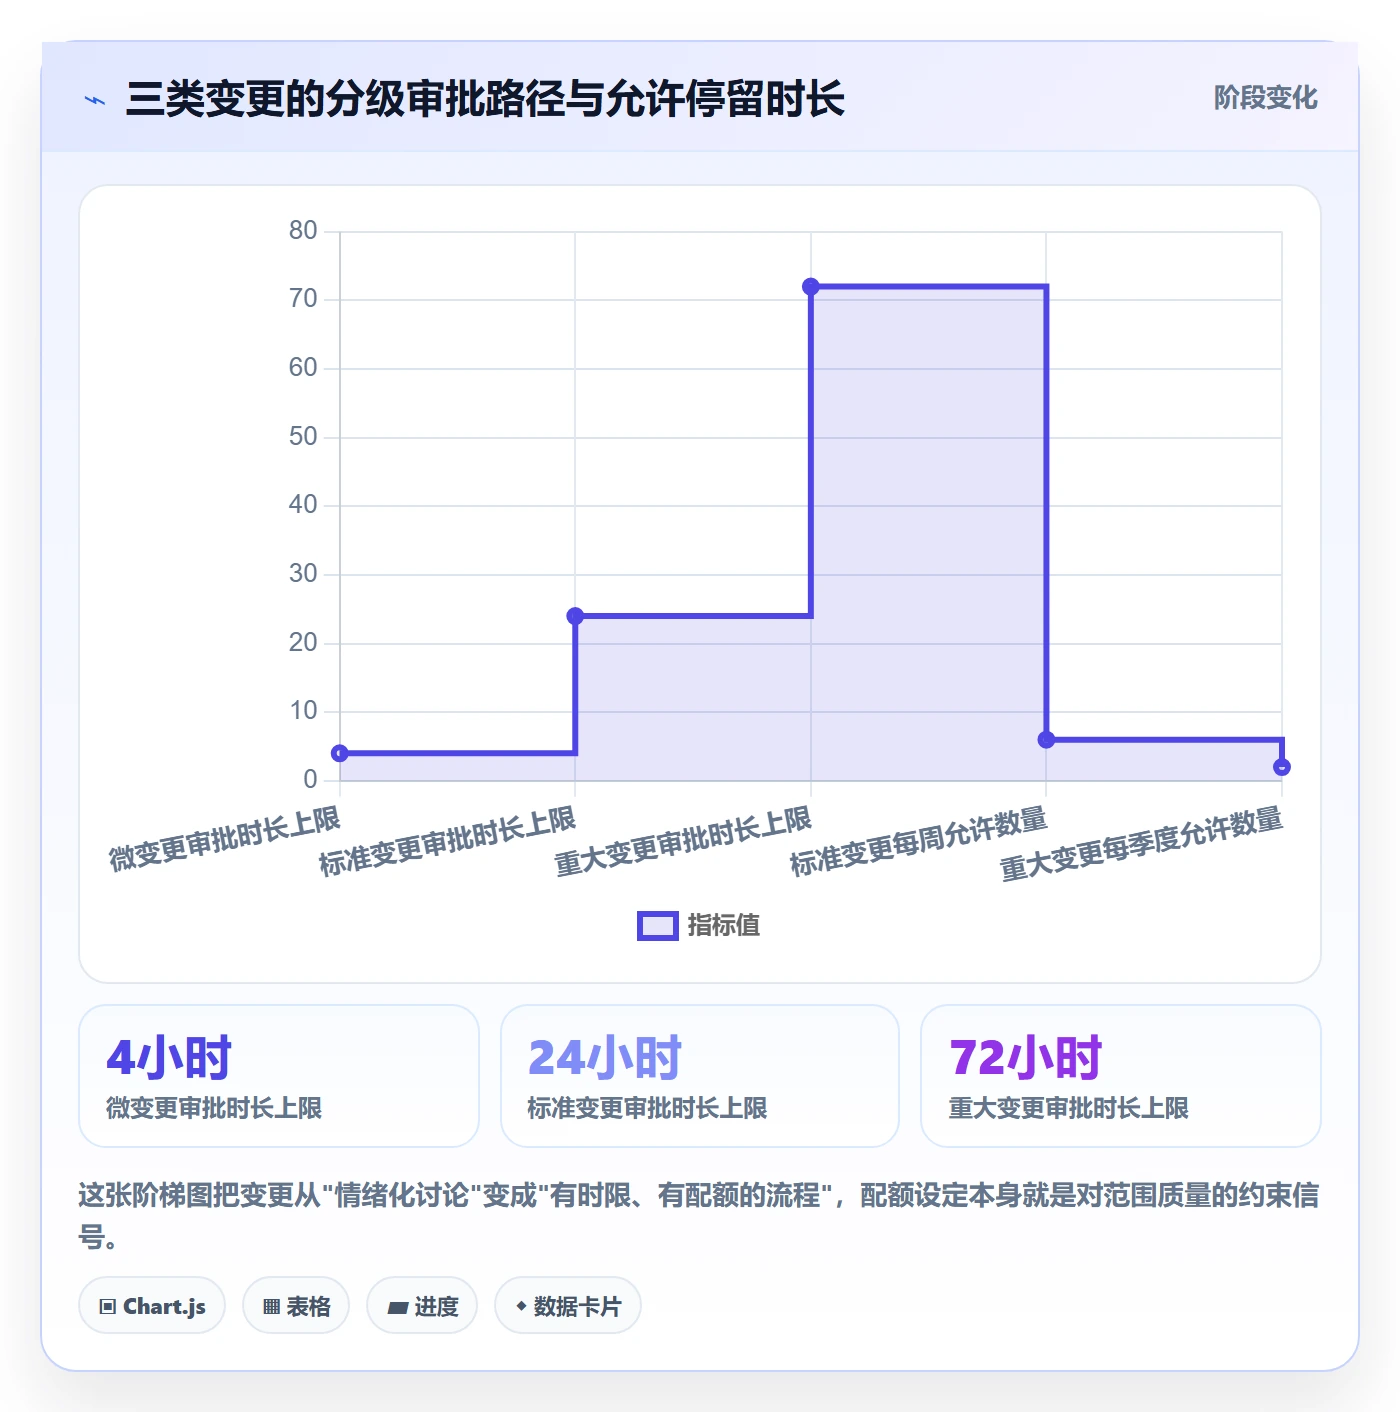Click the 指标值 legend label
1400x1412 pixels.
tap(724, 926)
